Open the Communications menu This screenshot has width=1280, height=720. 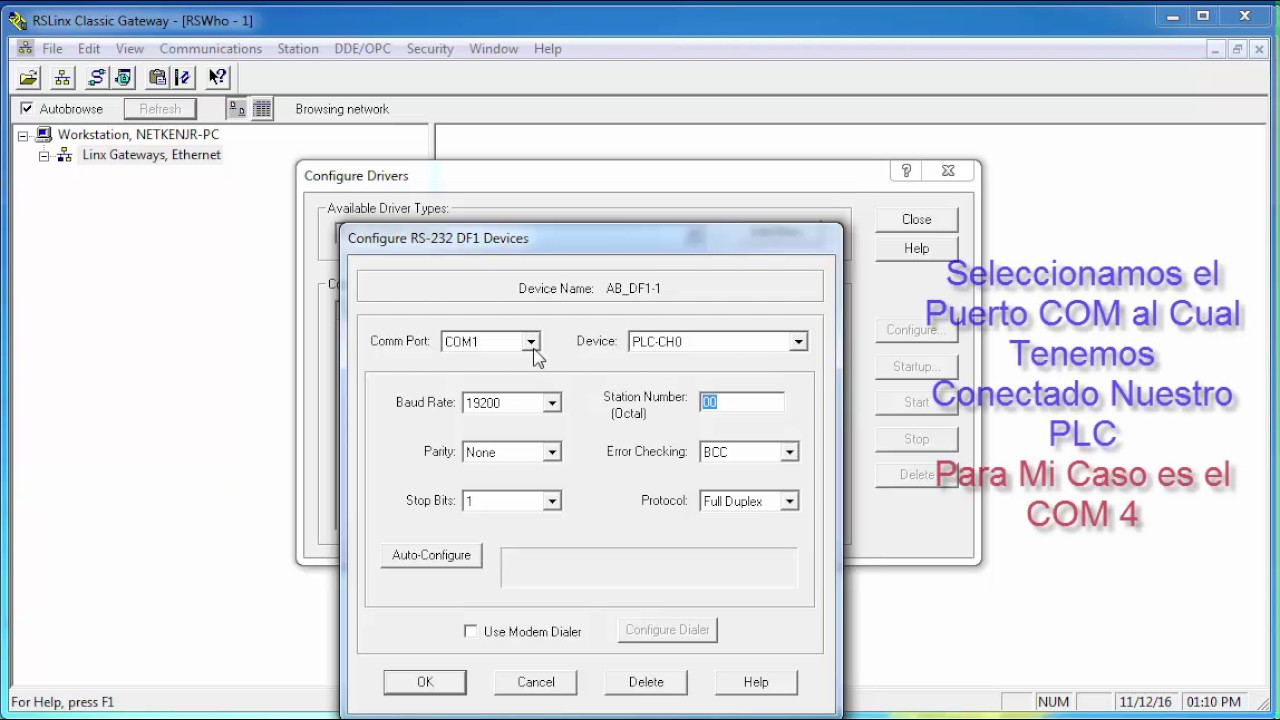pos(210,48)
